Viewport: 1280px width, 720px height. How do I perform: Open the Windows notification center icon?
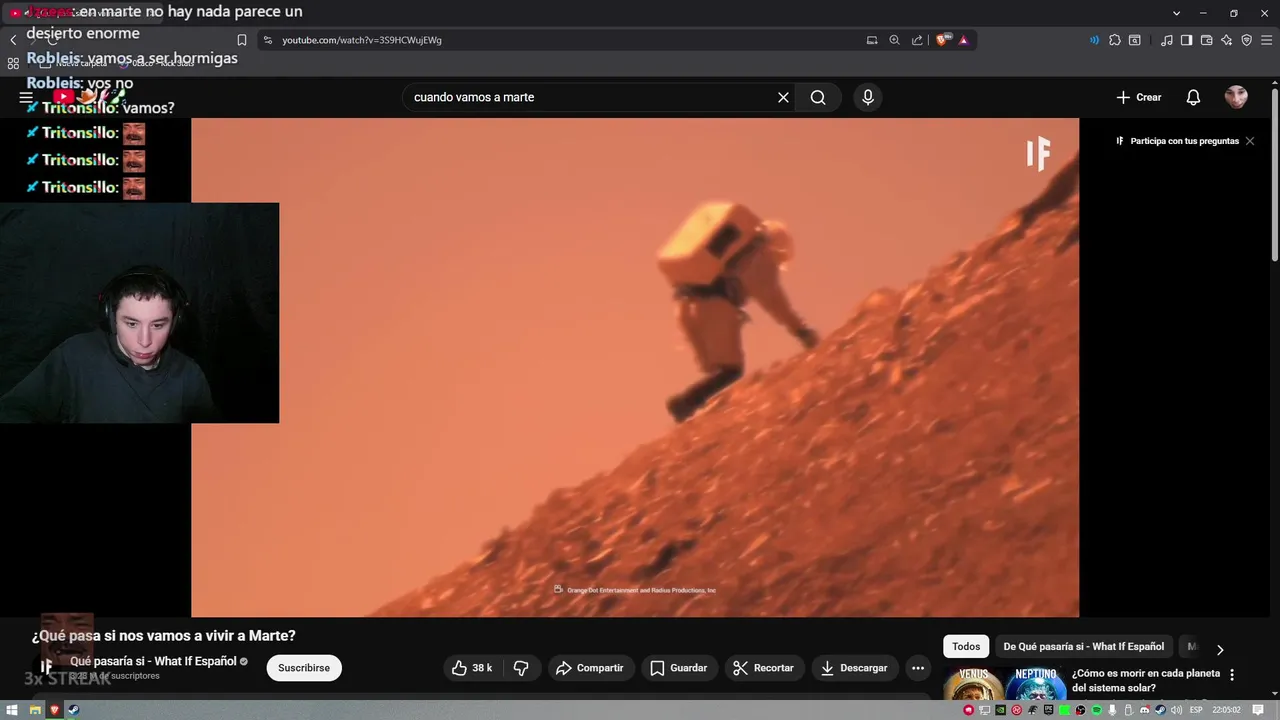pos(1258,710)
